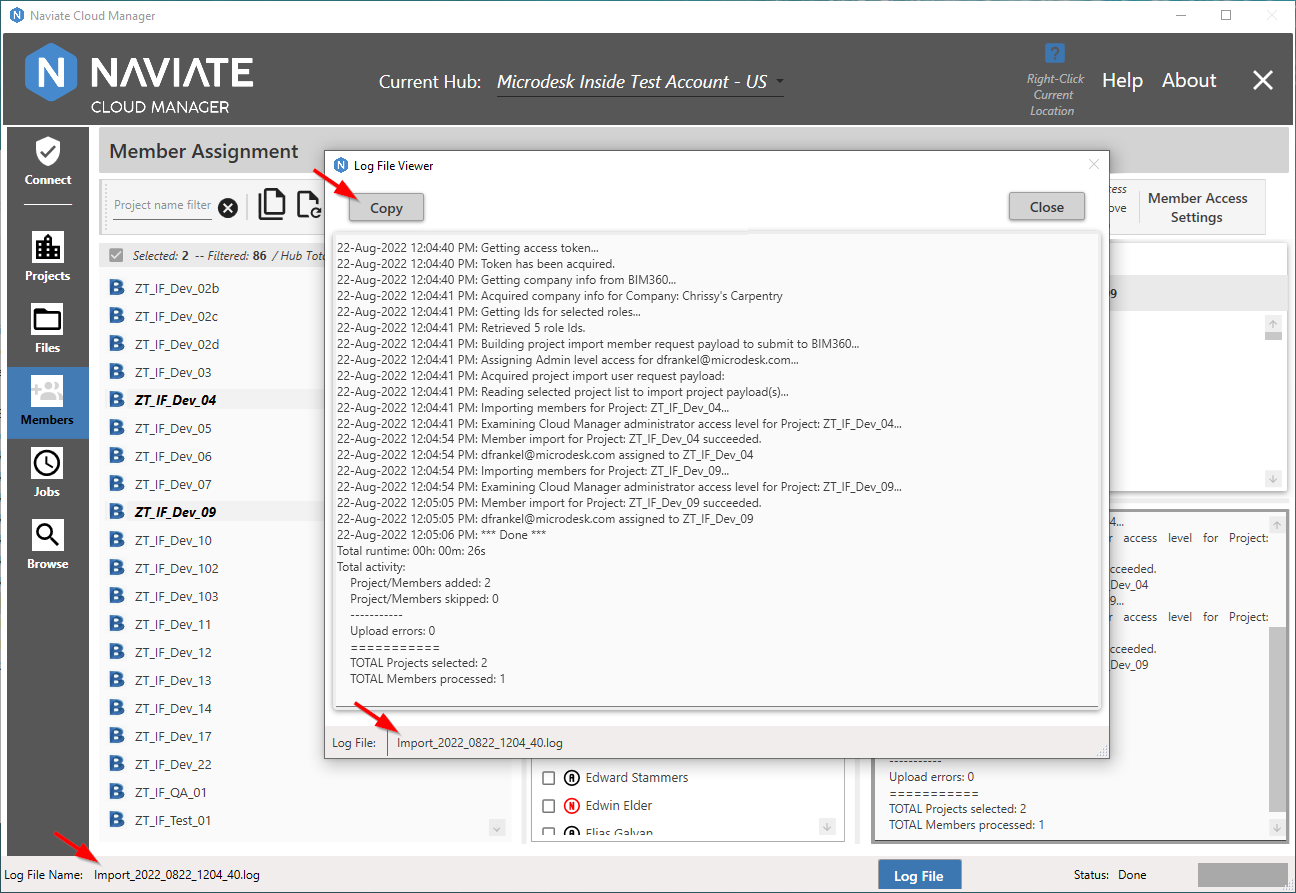Open the Connect panel in sidebar
This screenshot has width=1296, height=893.
(x=48, y=162)
